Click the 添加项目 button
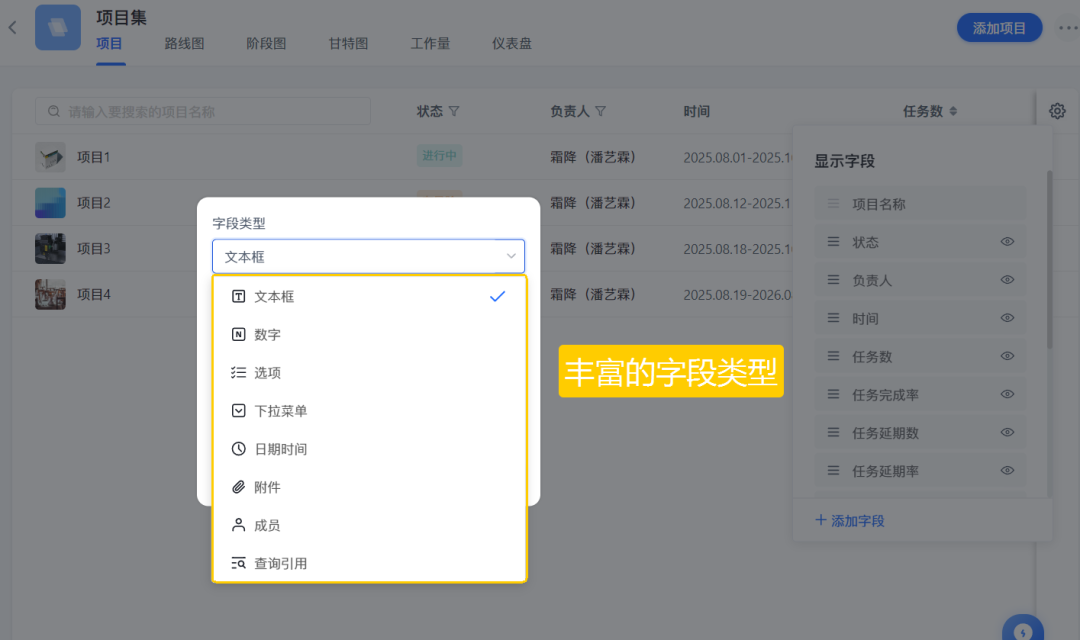 [x=999, y=28]
